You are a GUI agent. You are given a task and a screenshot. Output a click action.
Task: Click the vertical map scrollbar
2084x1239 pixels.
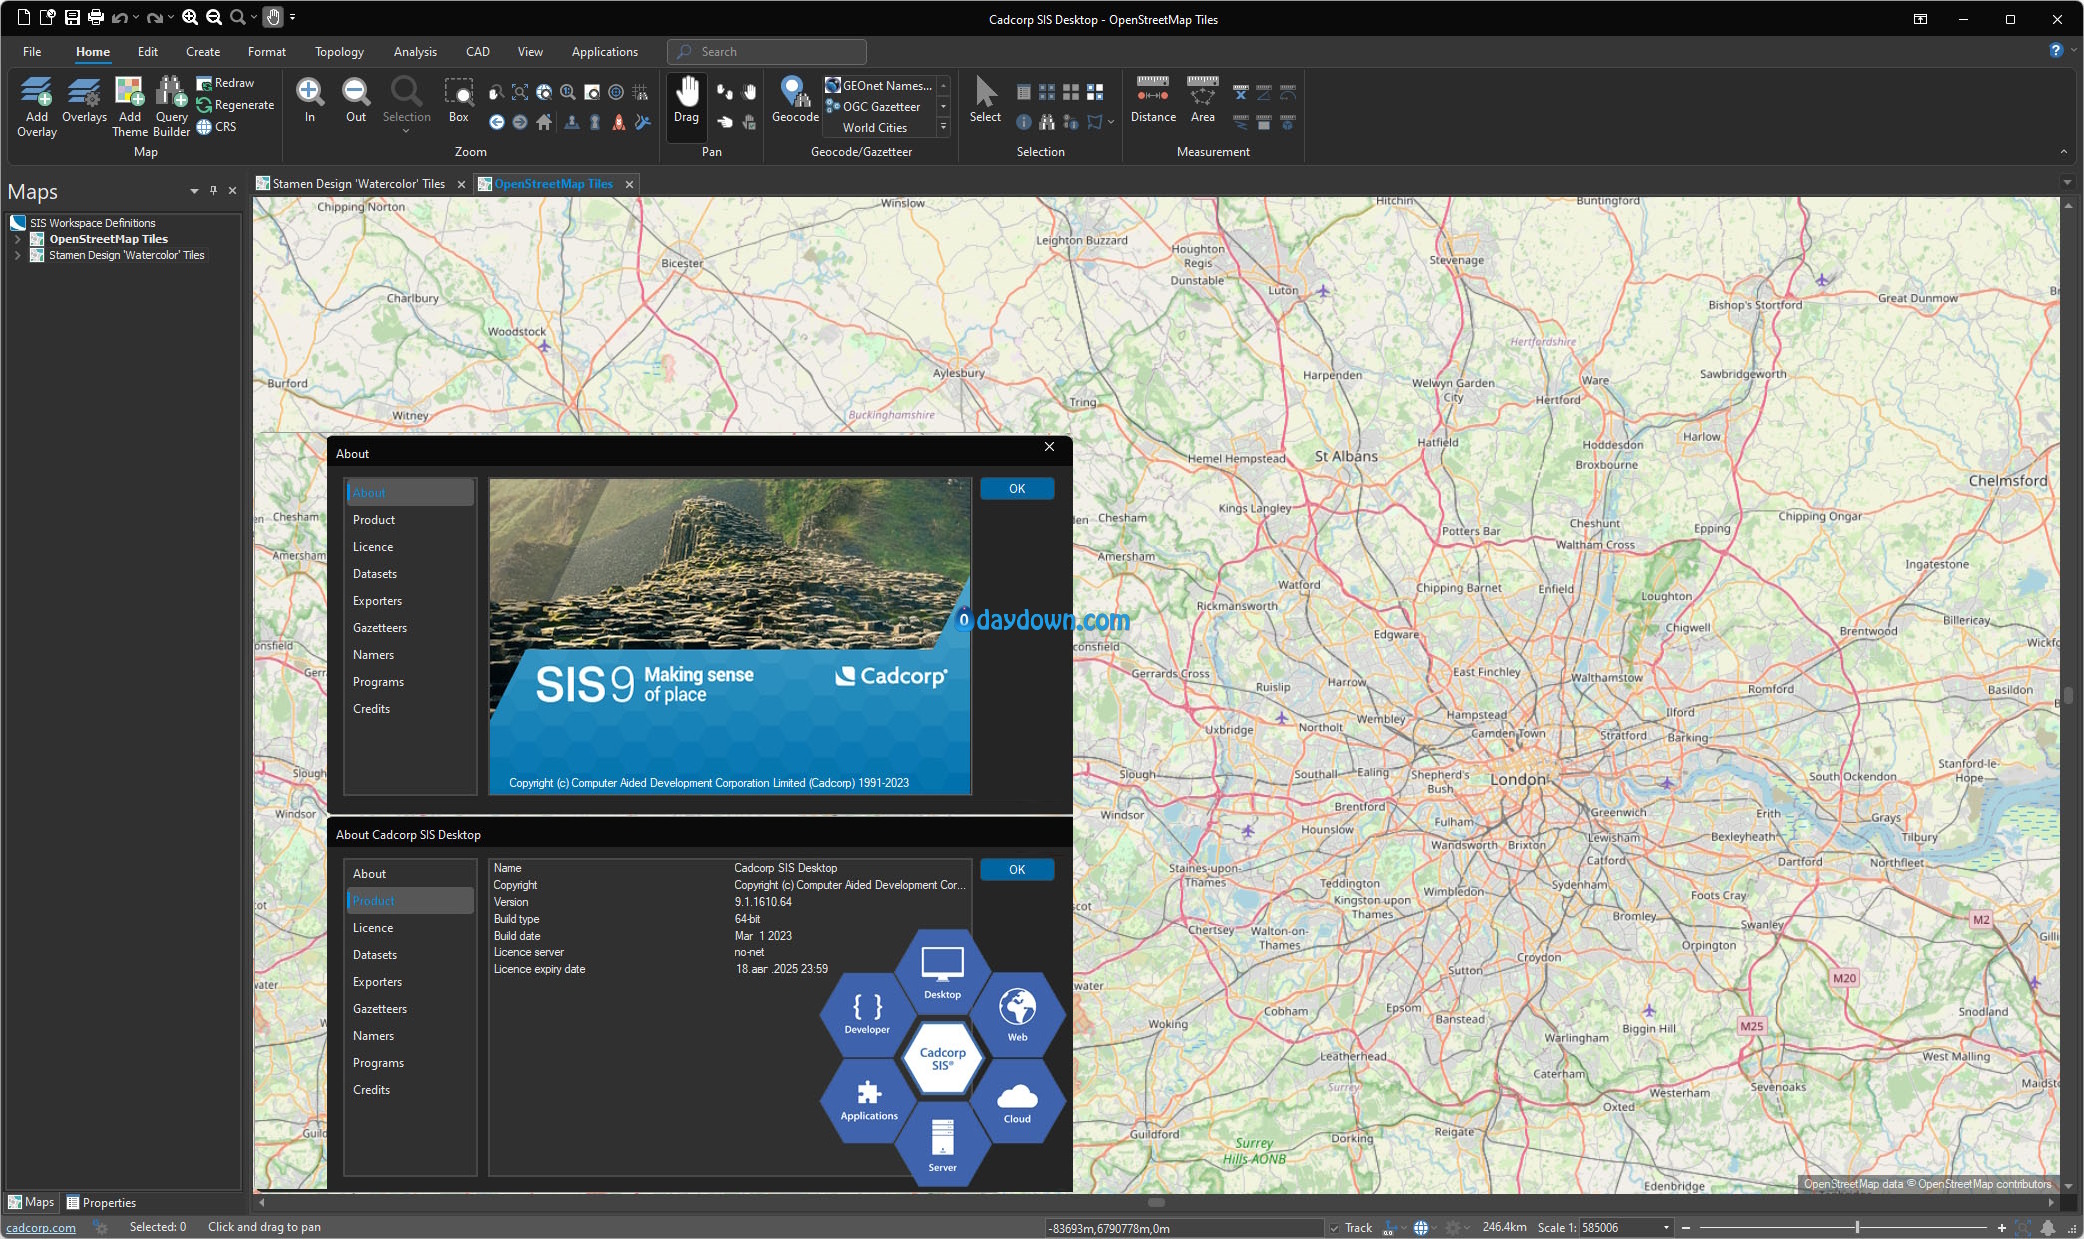click(x=2068, y=694)
